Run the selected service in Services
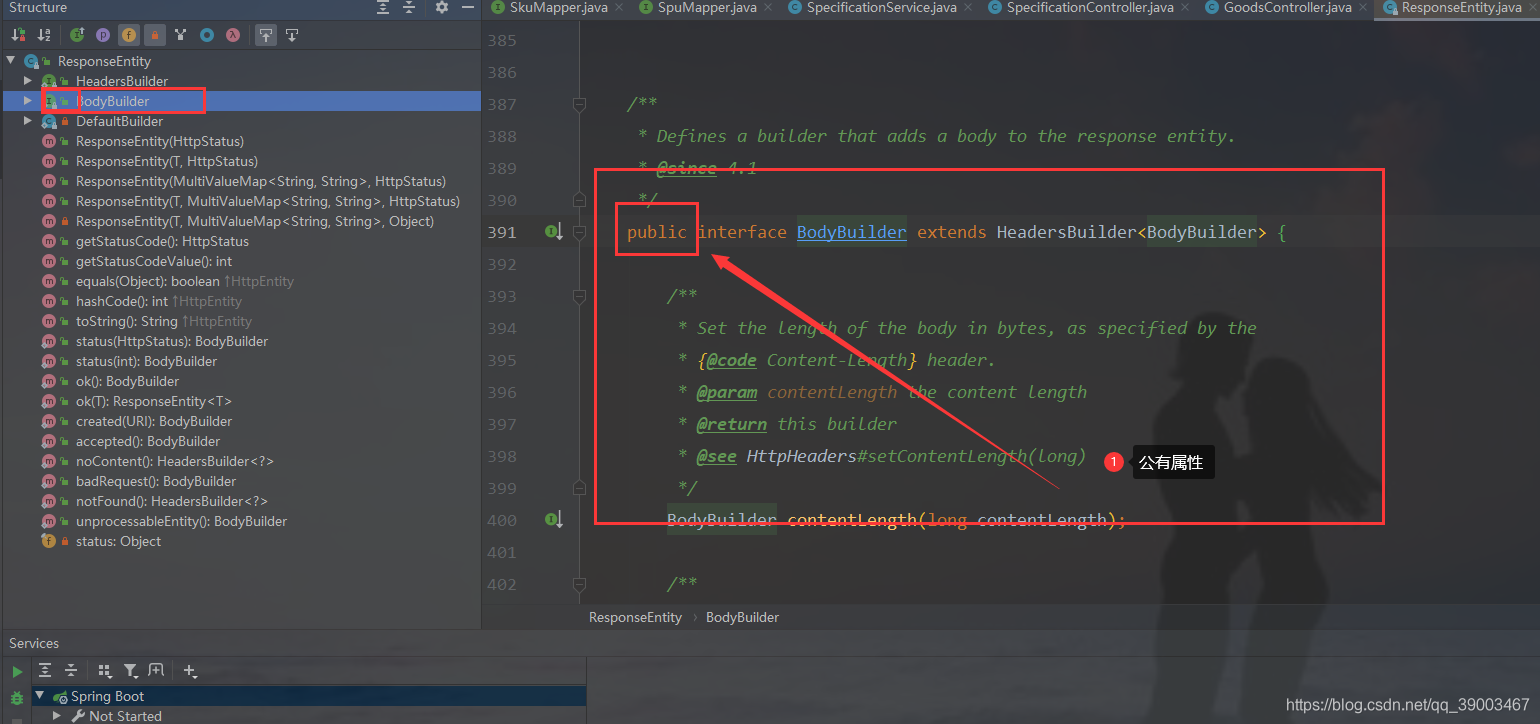 click(x=17, y=672)
